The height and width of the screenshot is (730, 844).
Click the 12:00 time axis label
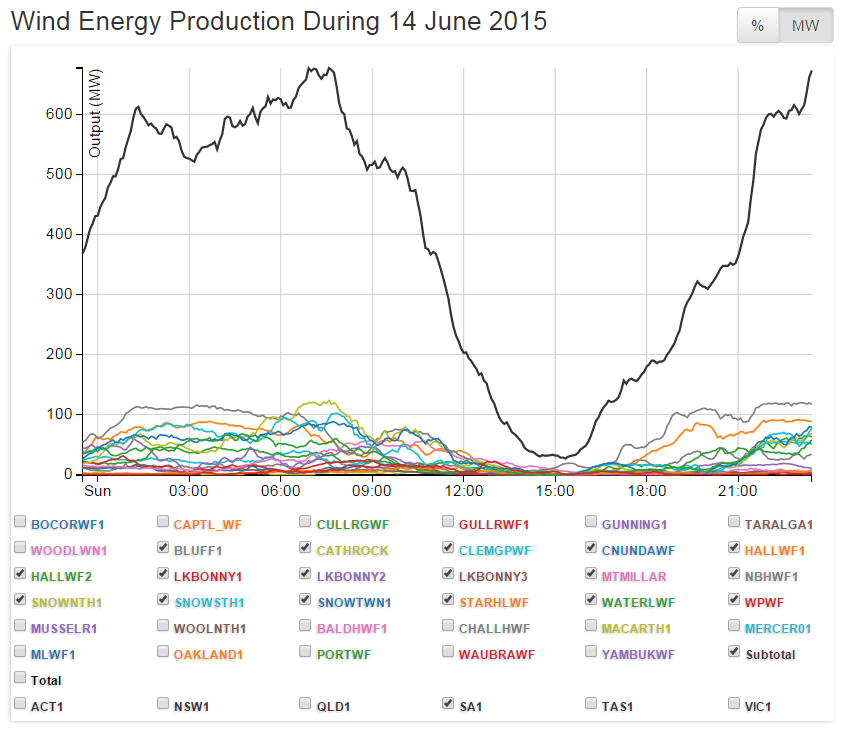click(464, 492)
